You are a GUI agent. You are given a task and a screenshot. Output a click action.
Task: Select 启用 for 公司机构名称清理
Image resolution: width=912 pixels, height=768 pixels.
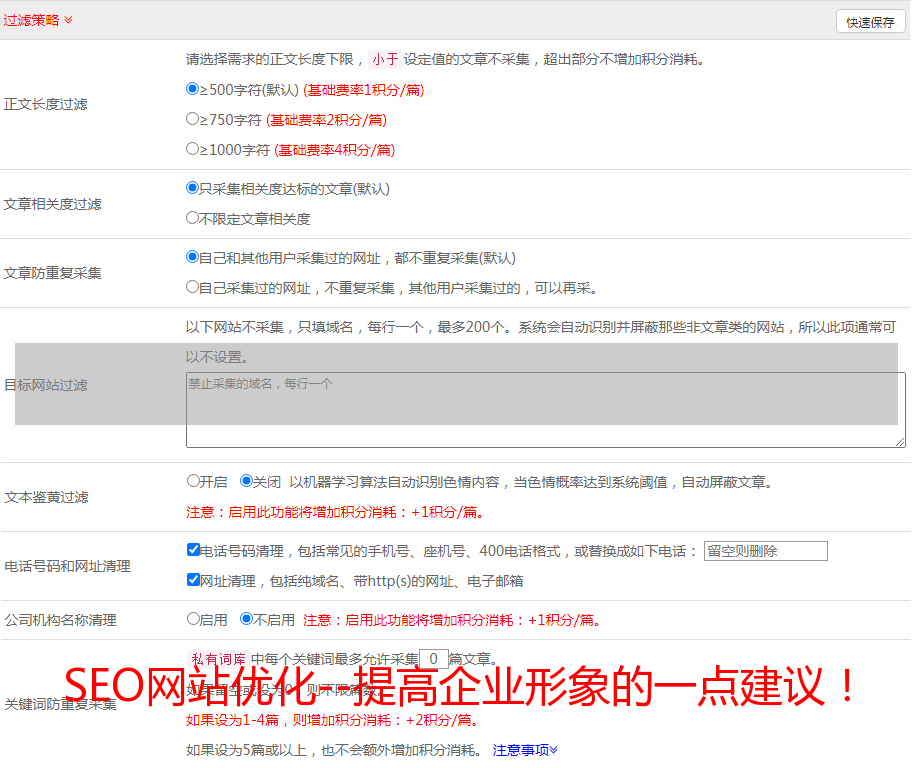click(194, 619)
